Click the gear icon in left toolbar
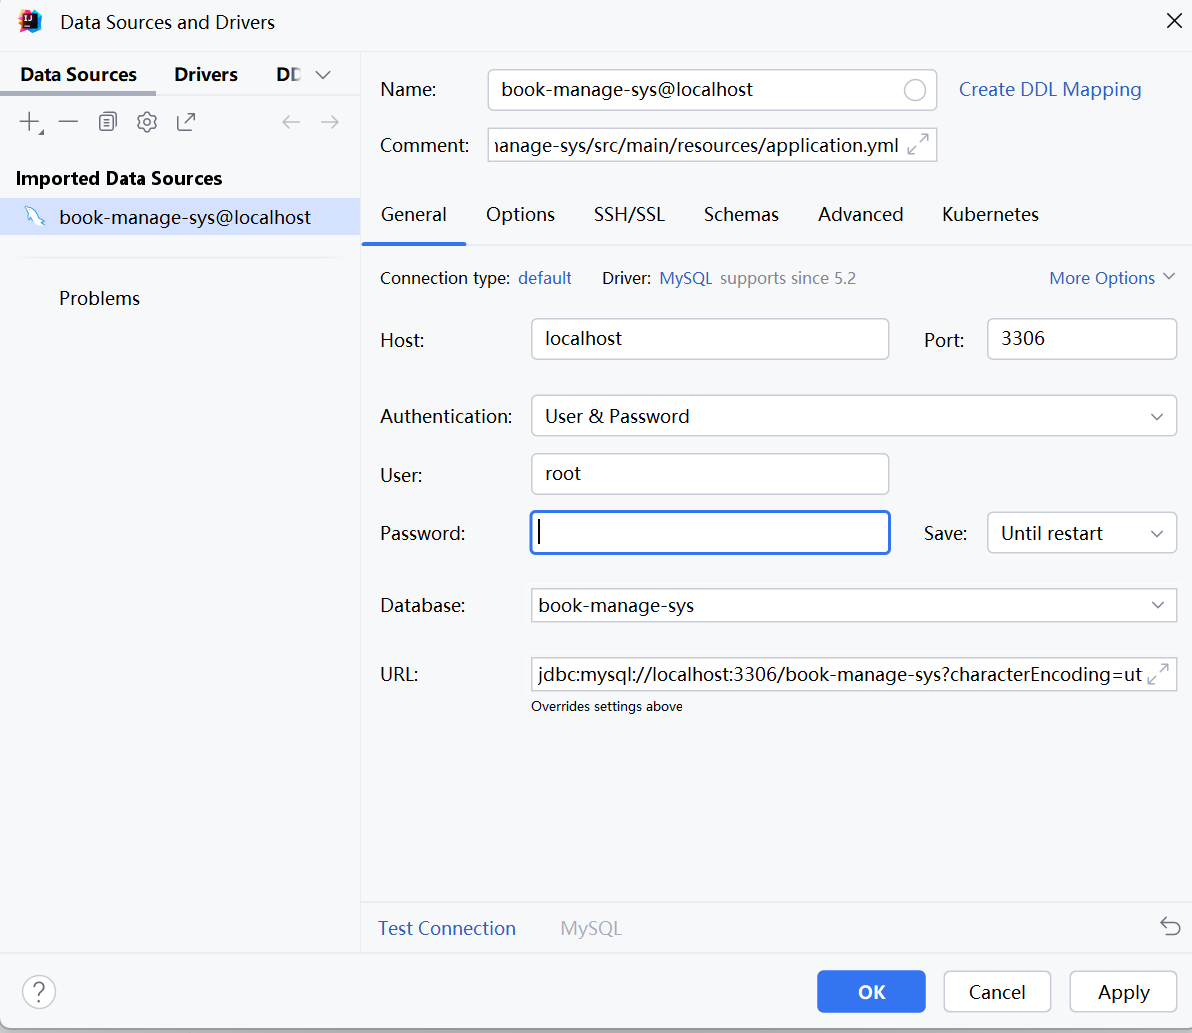 [x=147, y=122]
